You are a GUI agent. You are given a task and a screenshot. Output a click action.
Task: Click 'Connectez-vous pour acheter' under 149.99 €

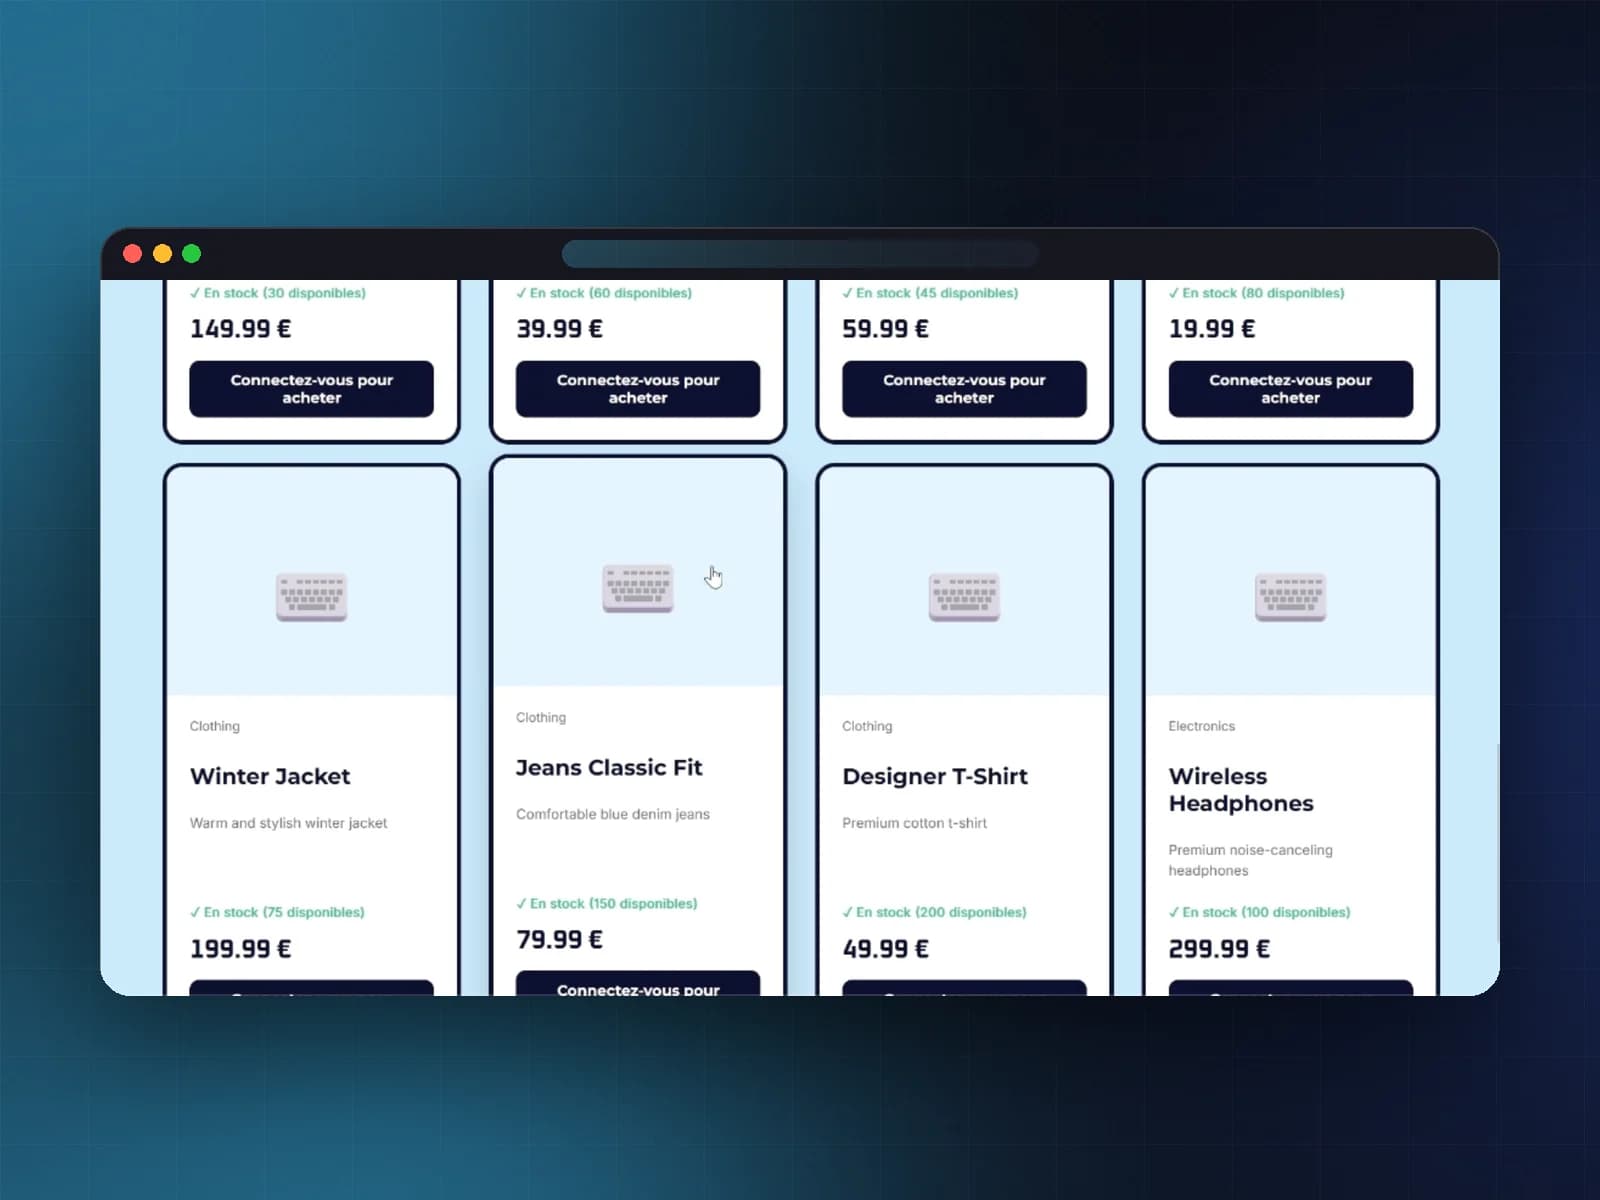311,389
